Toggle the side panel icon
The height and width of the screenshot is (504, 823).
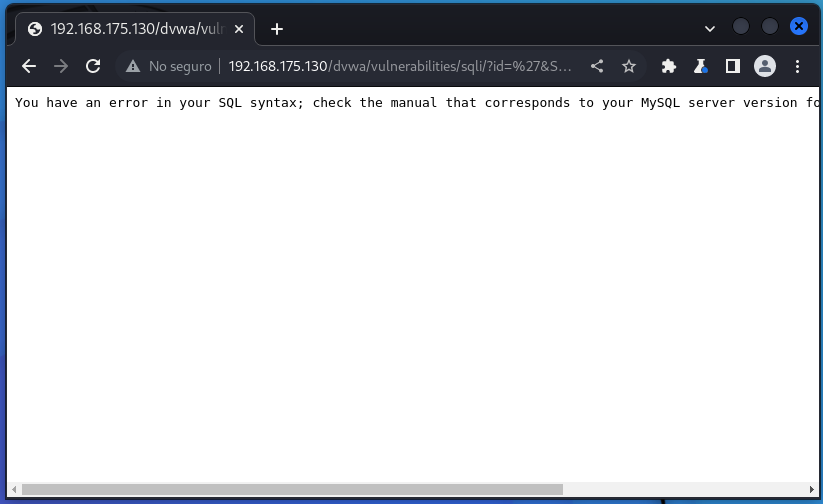pos(733,66)
